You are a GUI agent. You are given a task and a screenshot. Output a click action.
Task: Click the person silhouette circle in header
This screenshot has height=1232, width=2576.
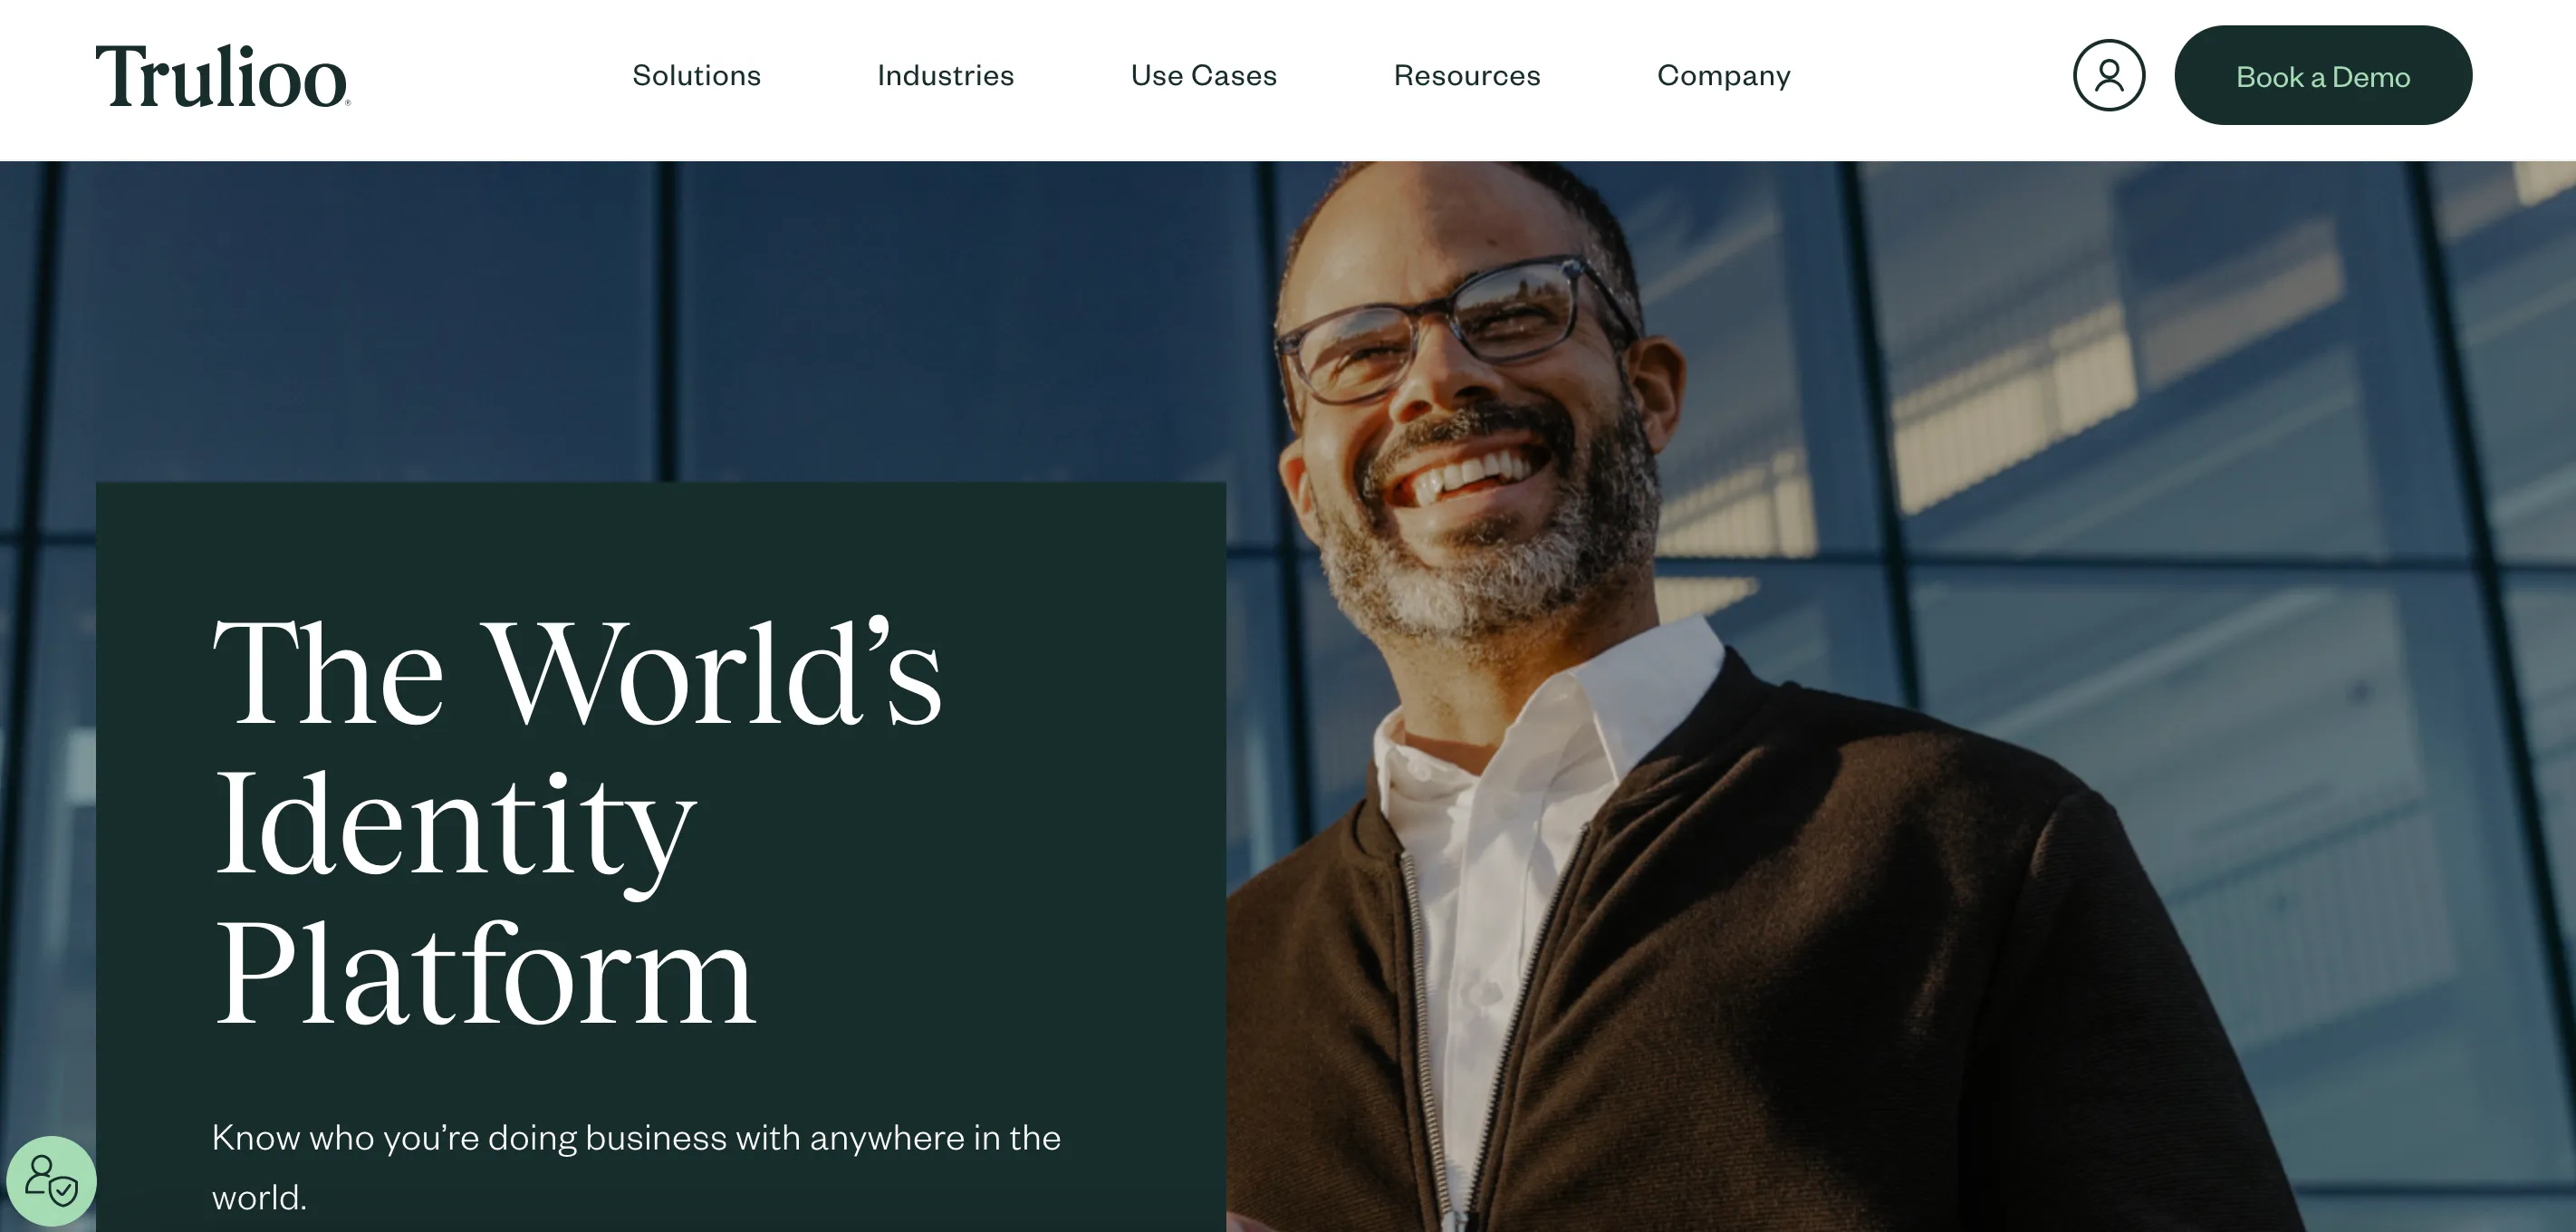[x=2108, y=75]
